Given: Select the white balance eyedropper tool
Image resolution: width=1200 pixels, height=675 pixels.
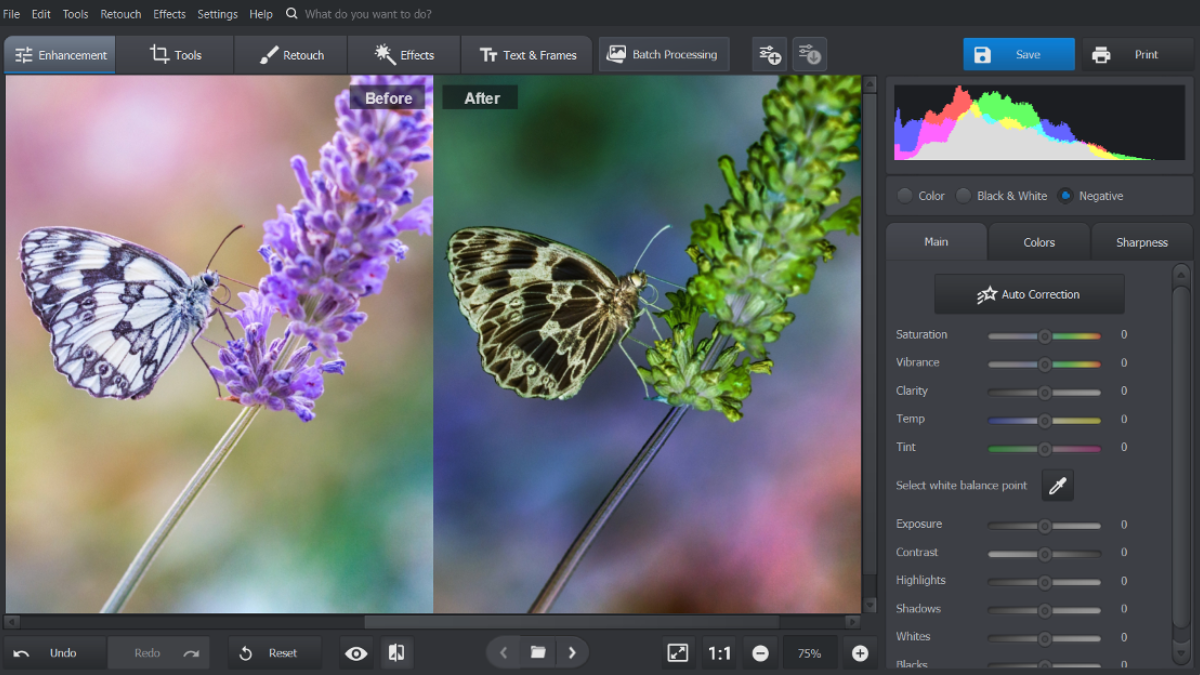Looking at the screenshot, I should (x=1057, y=485).
